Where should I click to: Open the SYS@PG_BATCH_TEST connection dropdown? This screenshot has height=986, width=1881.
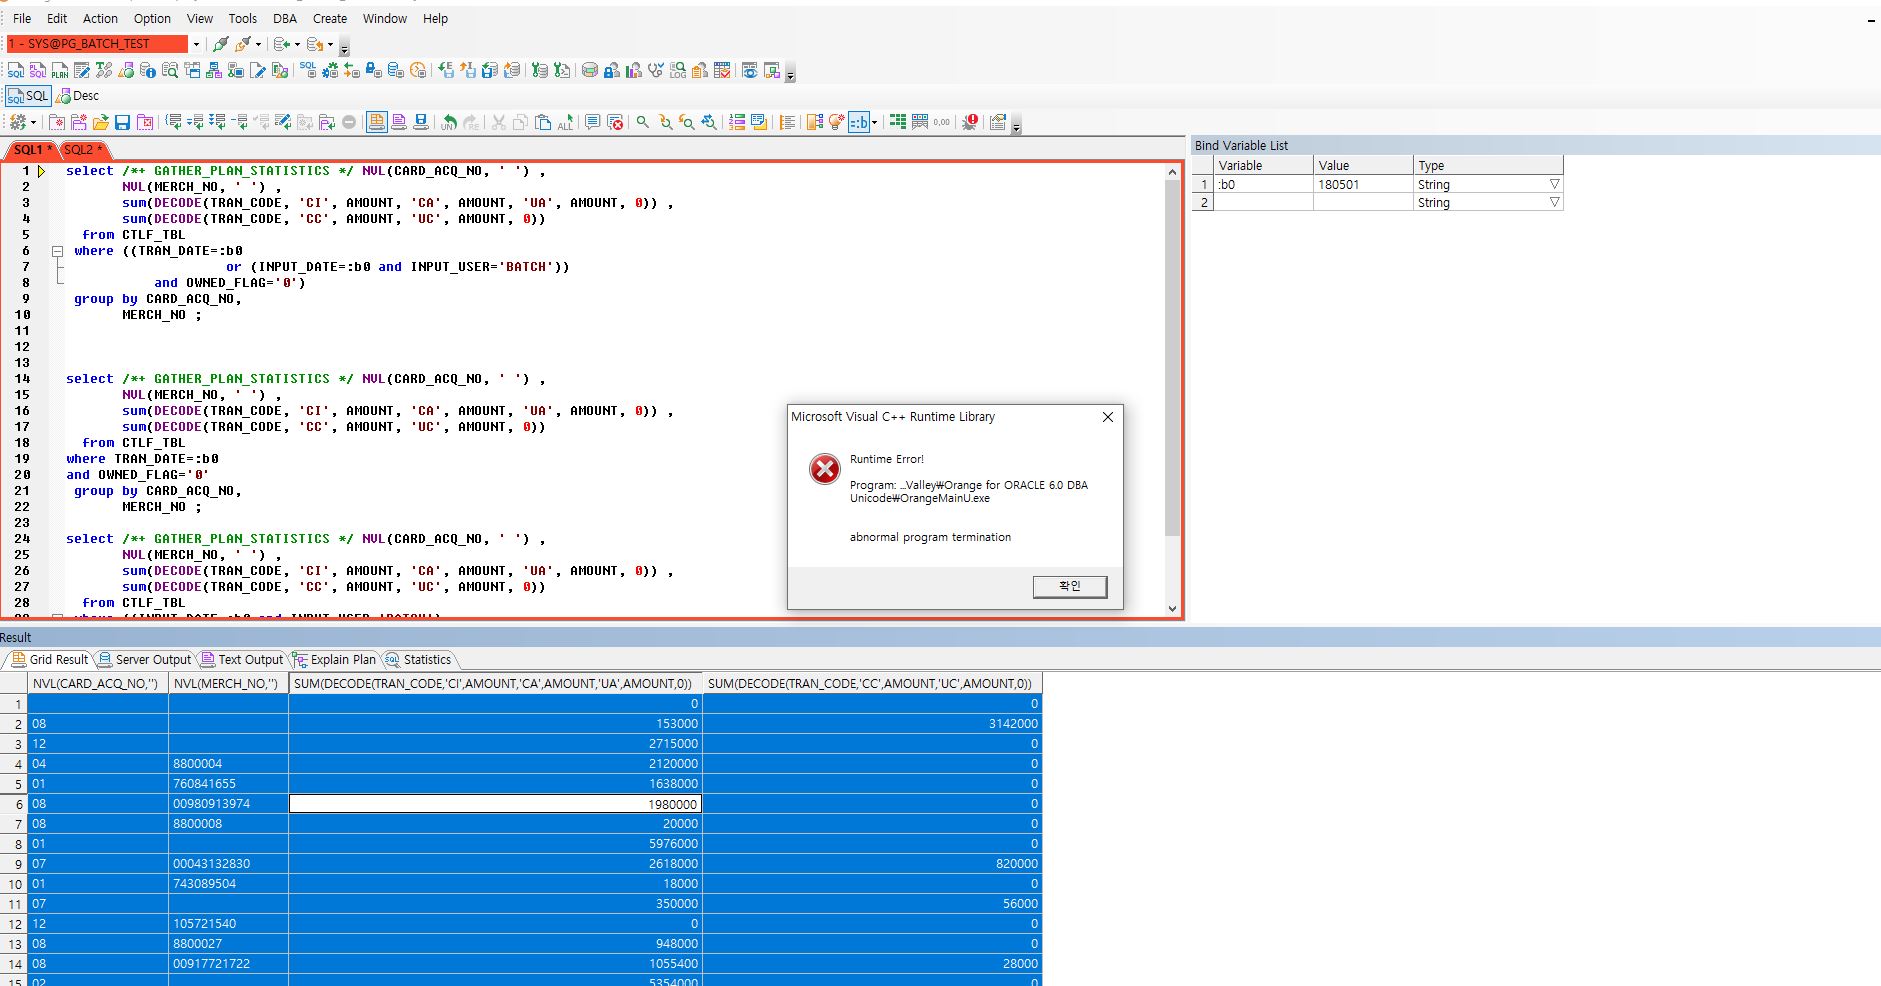(196, 44)
